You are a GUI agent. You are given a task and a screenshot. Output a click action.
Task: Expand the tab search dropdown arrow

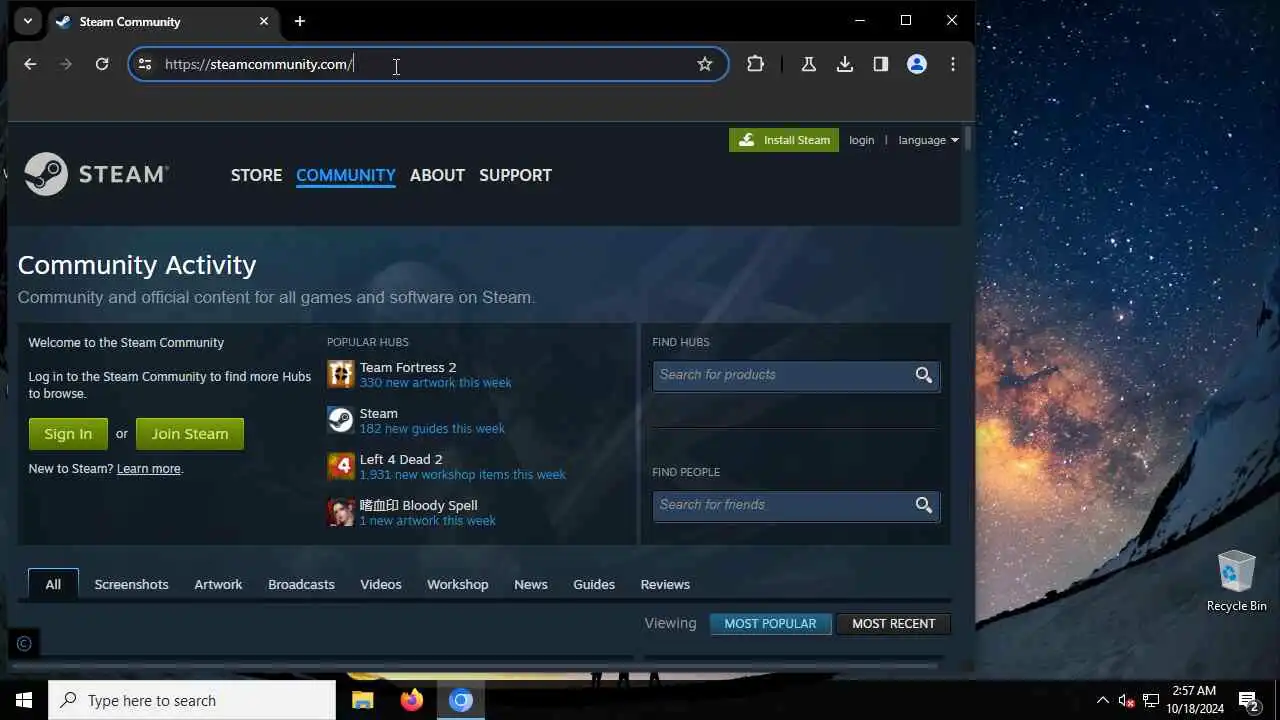tap(27, 21)
